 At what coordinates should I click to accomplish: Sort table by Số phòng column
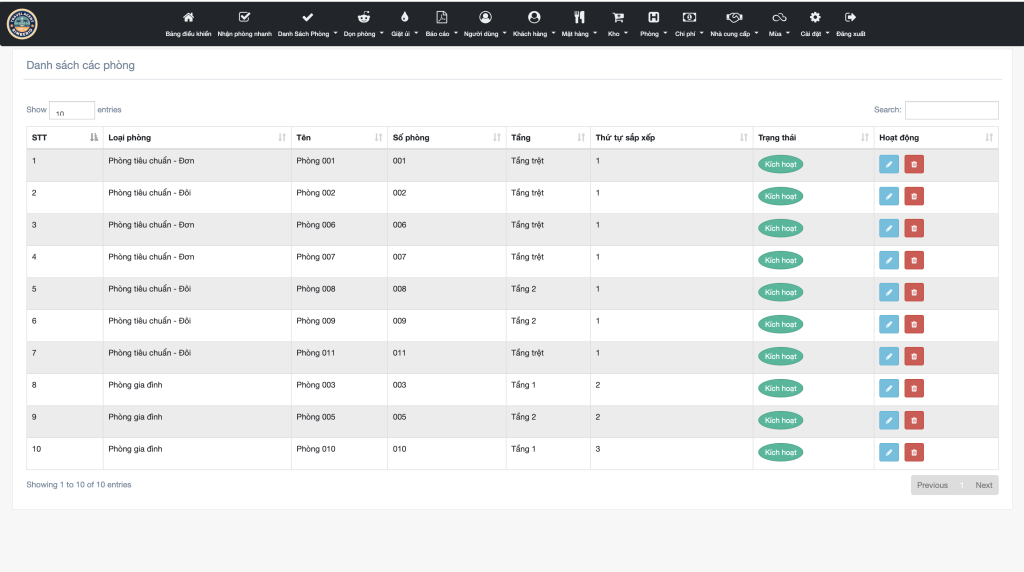click(x=447, y=138)
